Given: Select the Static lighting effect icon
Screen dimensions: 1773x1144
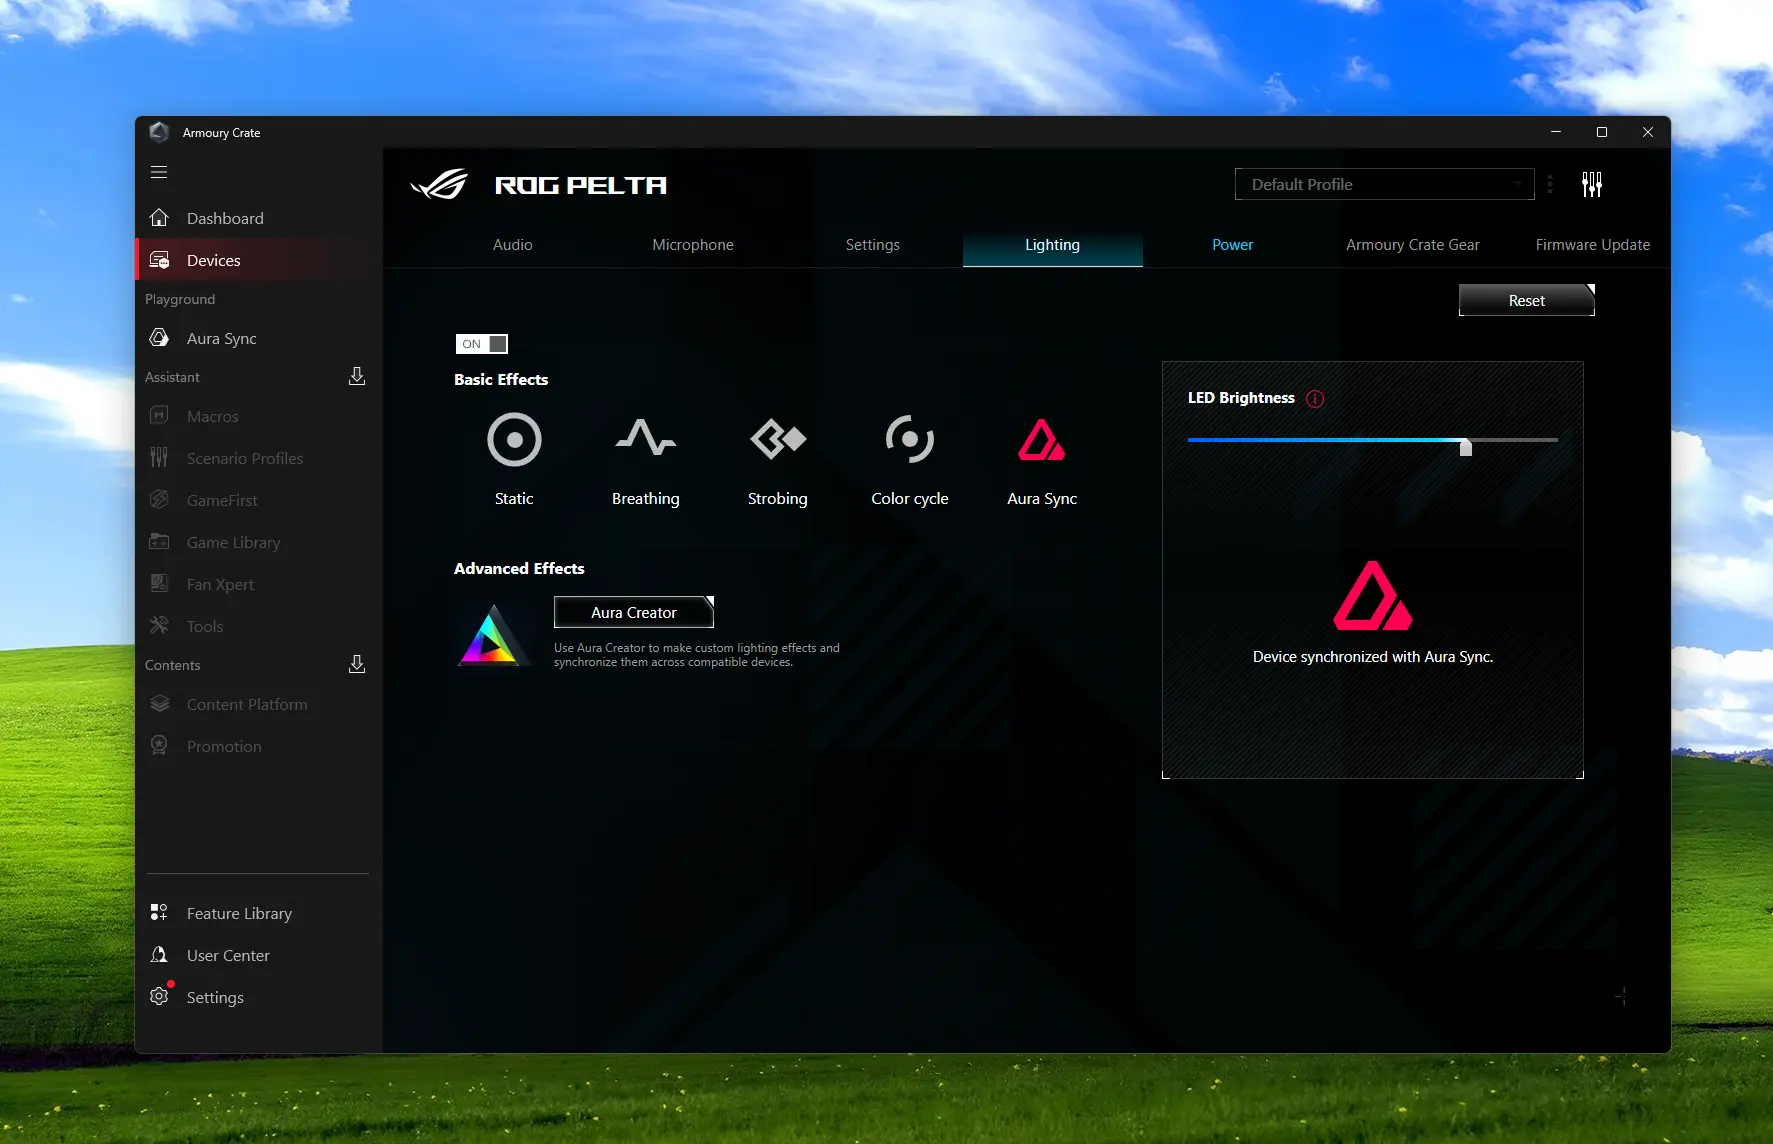Looking at the screenshot, I should 514,440.
